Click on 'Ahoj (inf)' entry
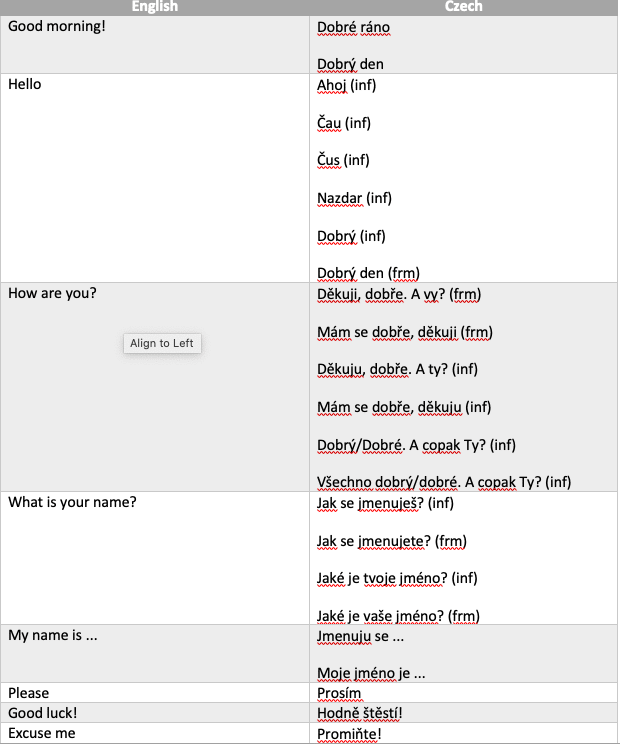The image size is (620, 744). 346,85
